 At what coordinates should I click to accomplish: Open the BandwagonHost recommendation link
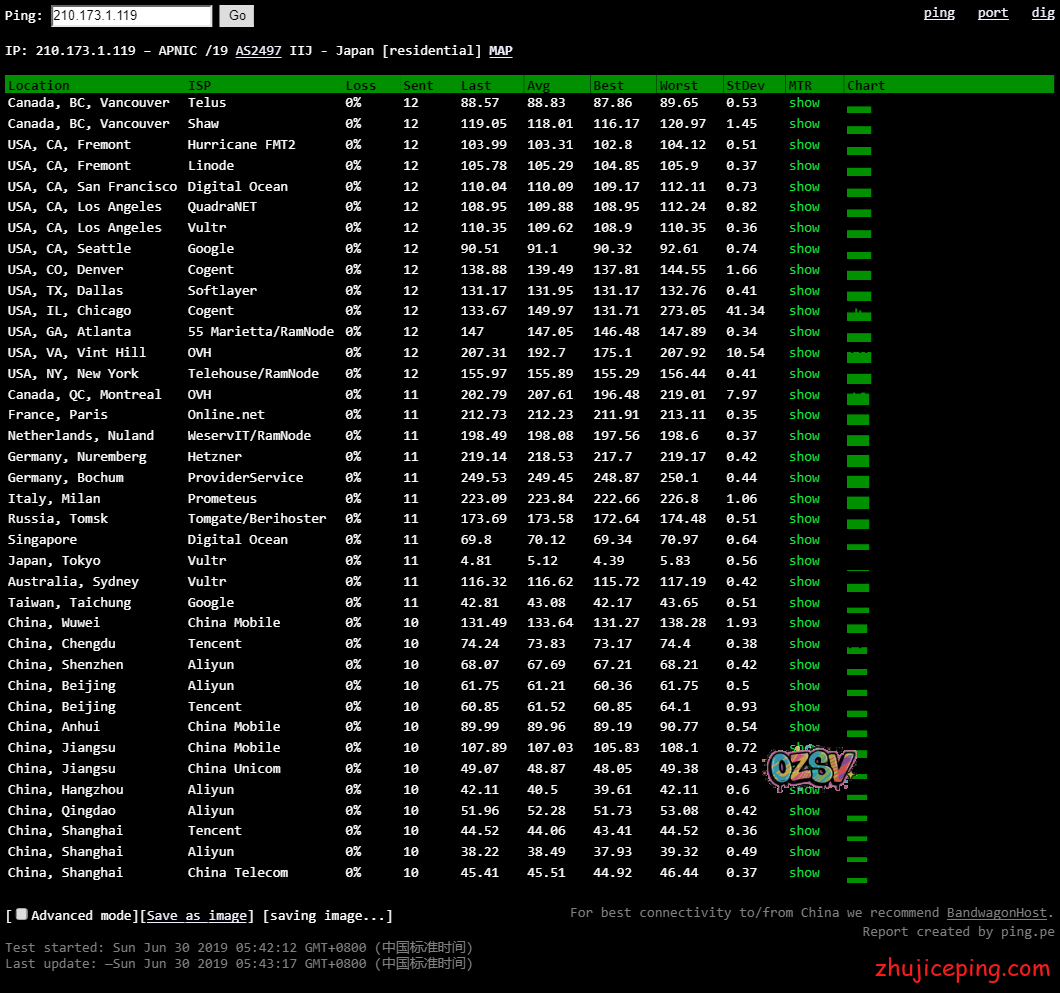click(x=998, y=912)
